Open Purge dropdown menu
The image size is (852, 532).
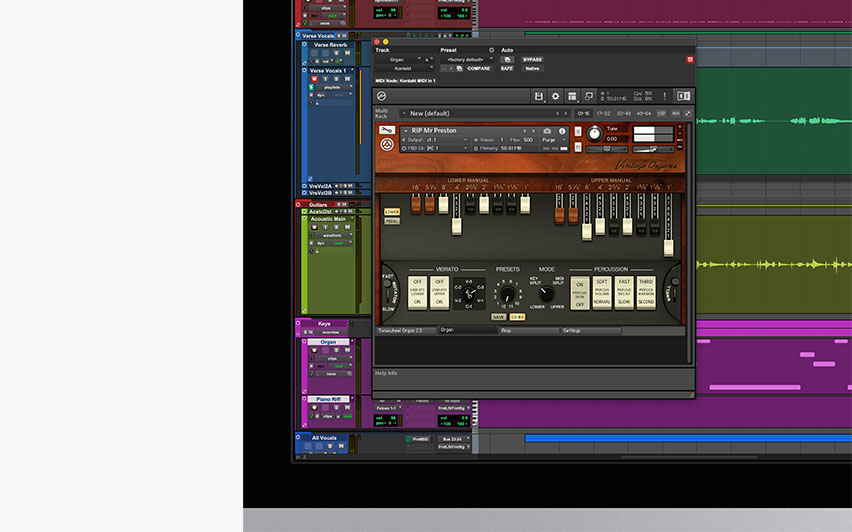click(554, 140)
